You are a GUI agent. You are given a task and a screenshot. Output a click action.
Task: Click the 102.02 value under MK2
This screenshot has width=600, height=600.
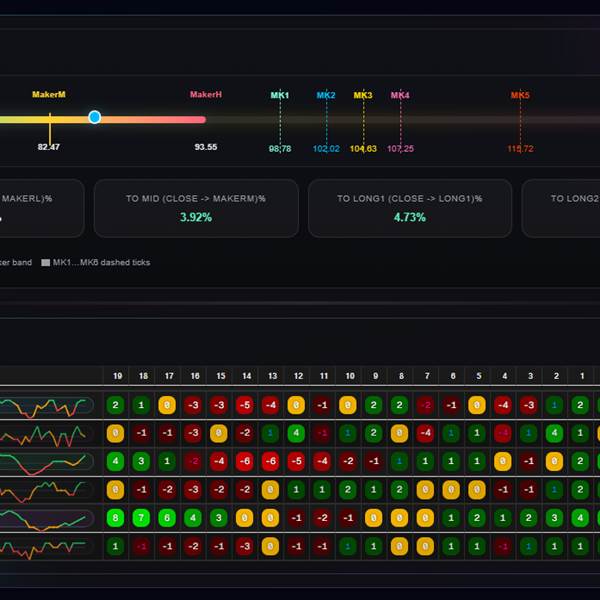326,148
